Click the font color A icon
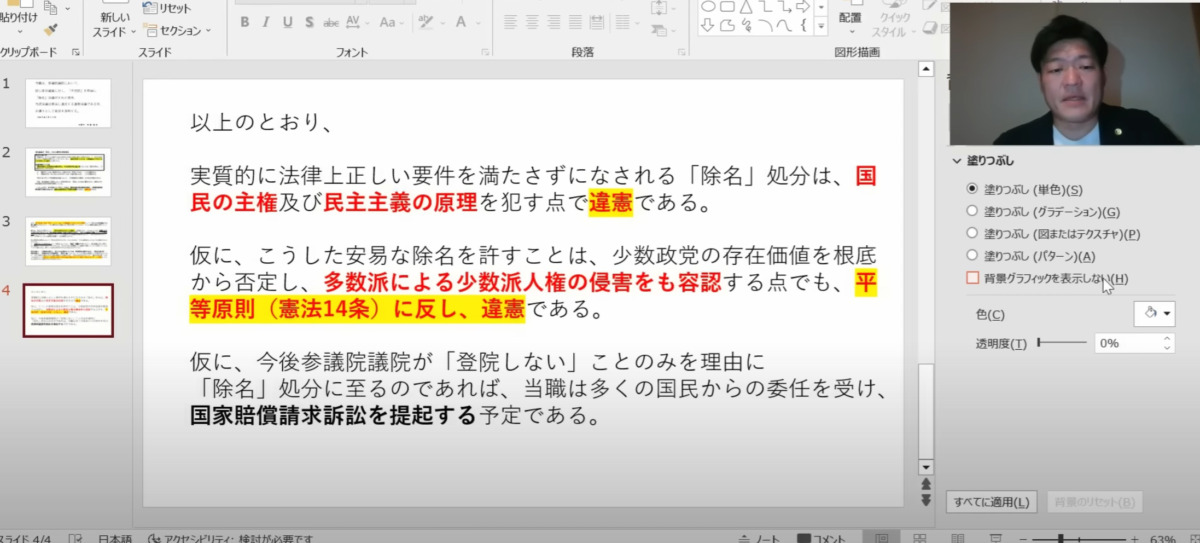 pyautogui.click(x=459, y=22)
